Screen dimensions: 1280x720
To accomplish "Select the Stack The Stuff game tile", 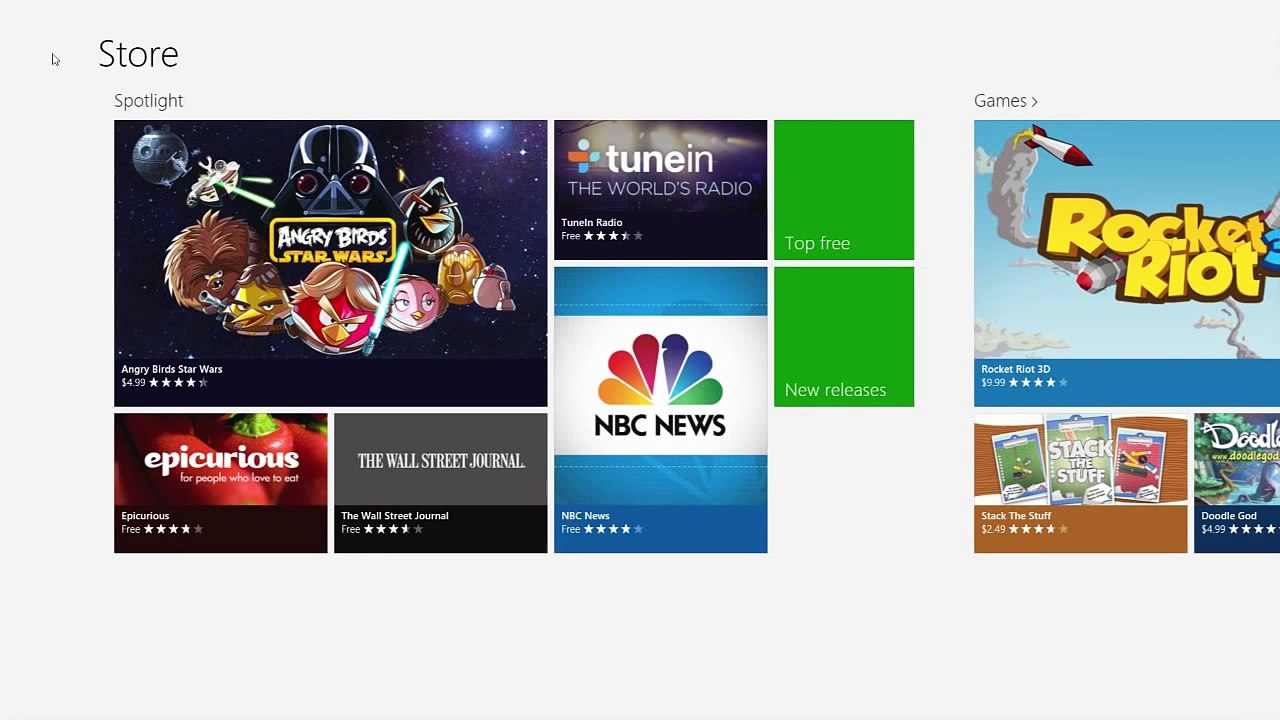I will point(1081,483).
